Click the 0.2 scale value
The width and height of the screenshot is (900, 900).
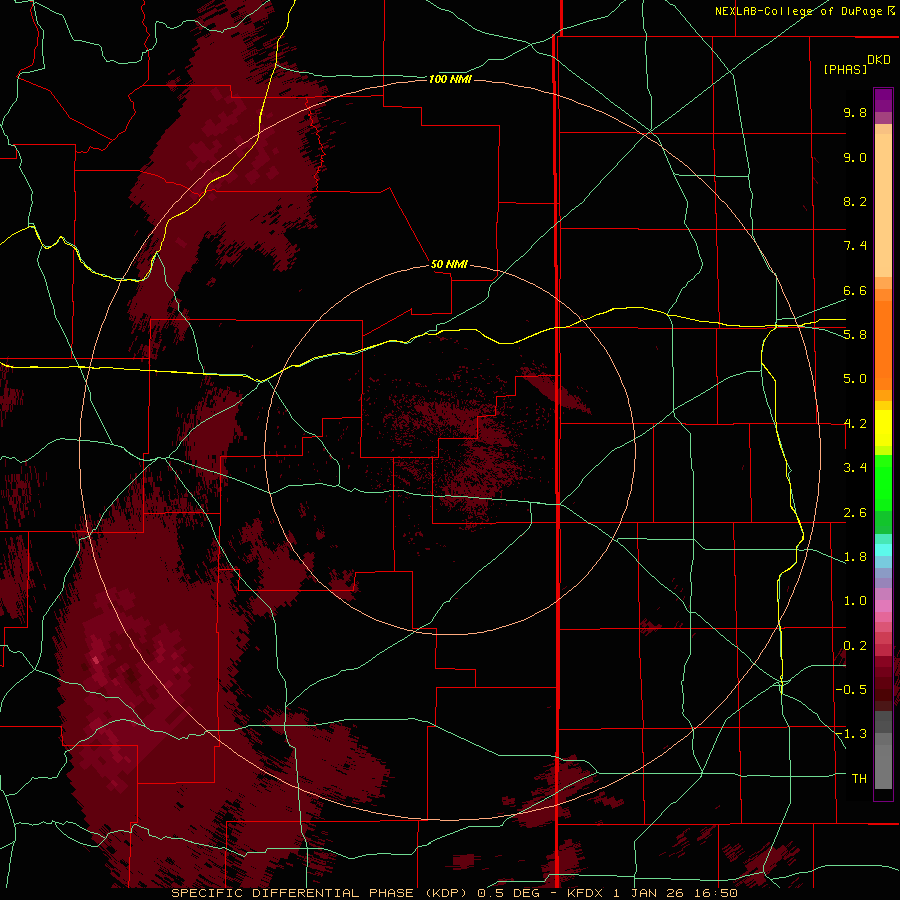(x=855, y=646)
